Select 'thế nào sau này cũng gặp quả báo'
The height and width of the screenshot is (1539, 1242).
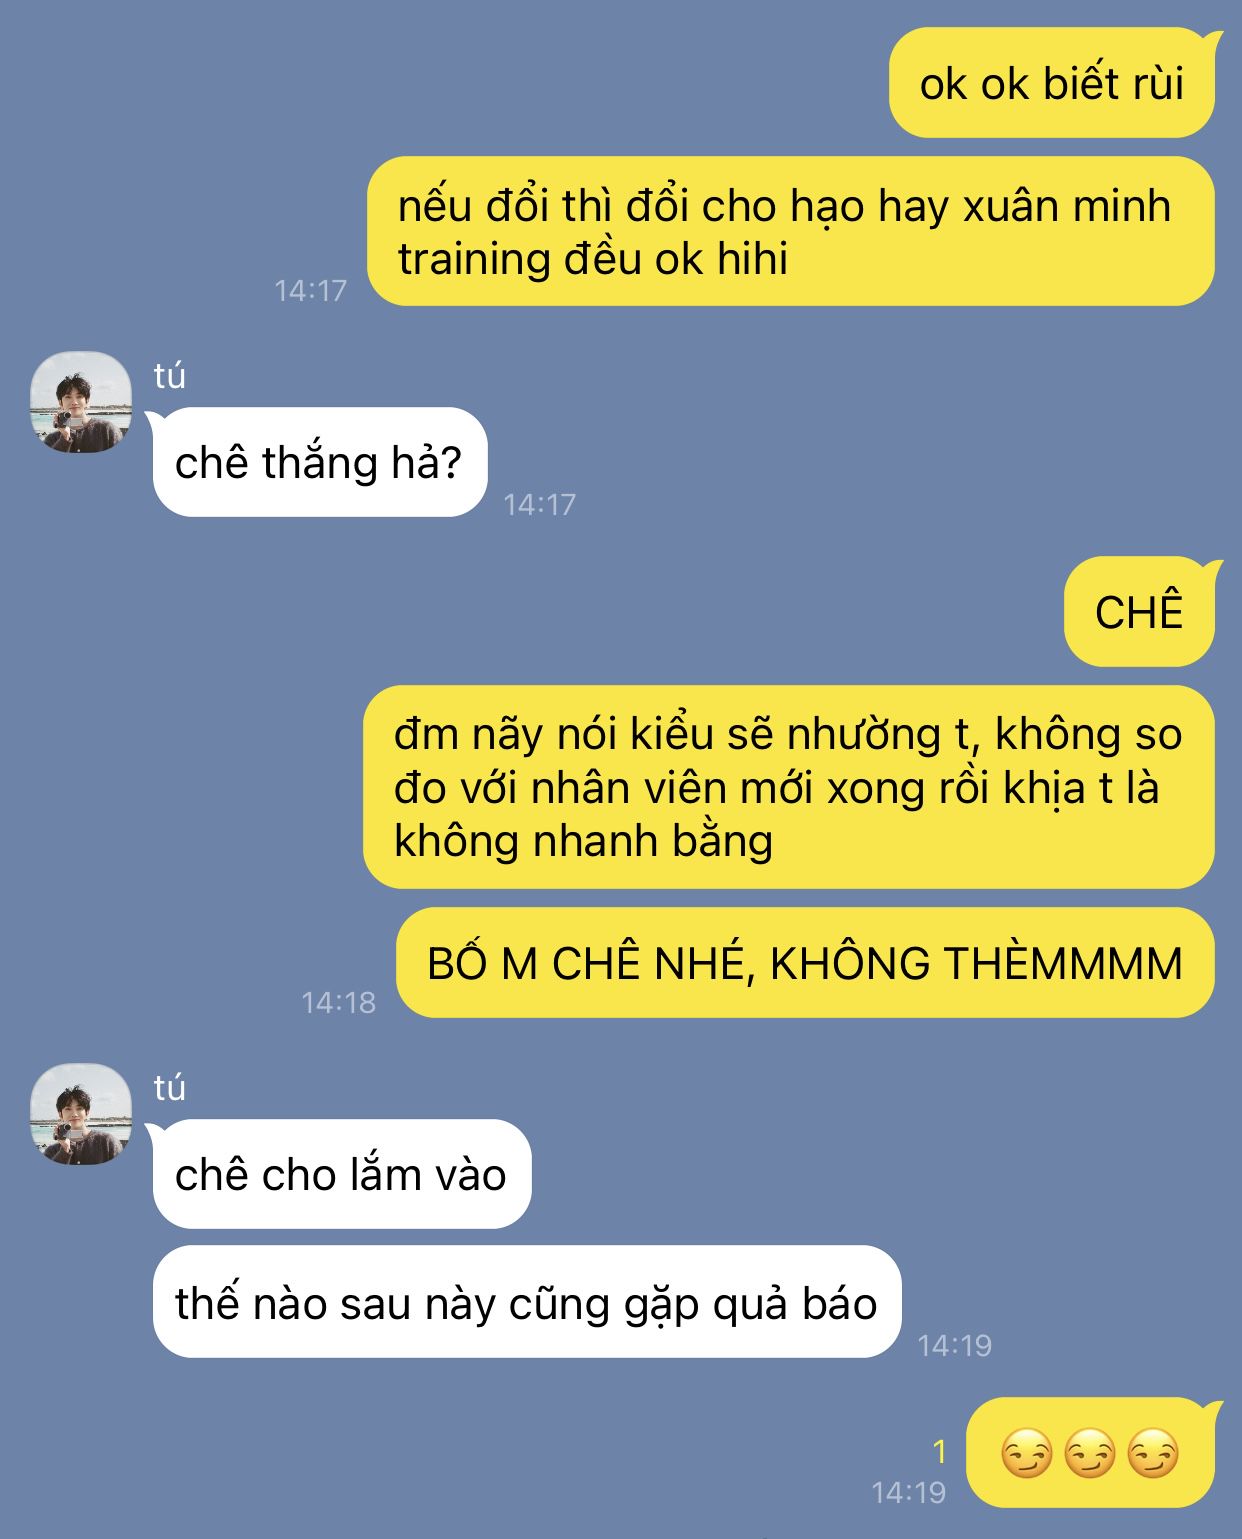(x=527, y=1302)
